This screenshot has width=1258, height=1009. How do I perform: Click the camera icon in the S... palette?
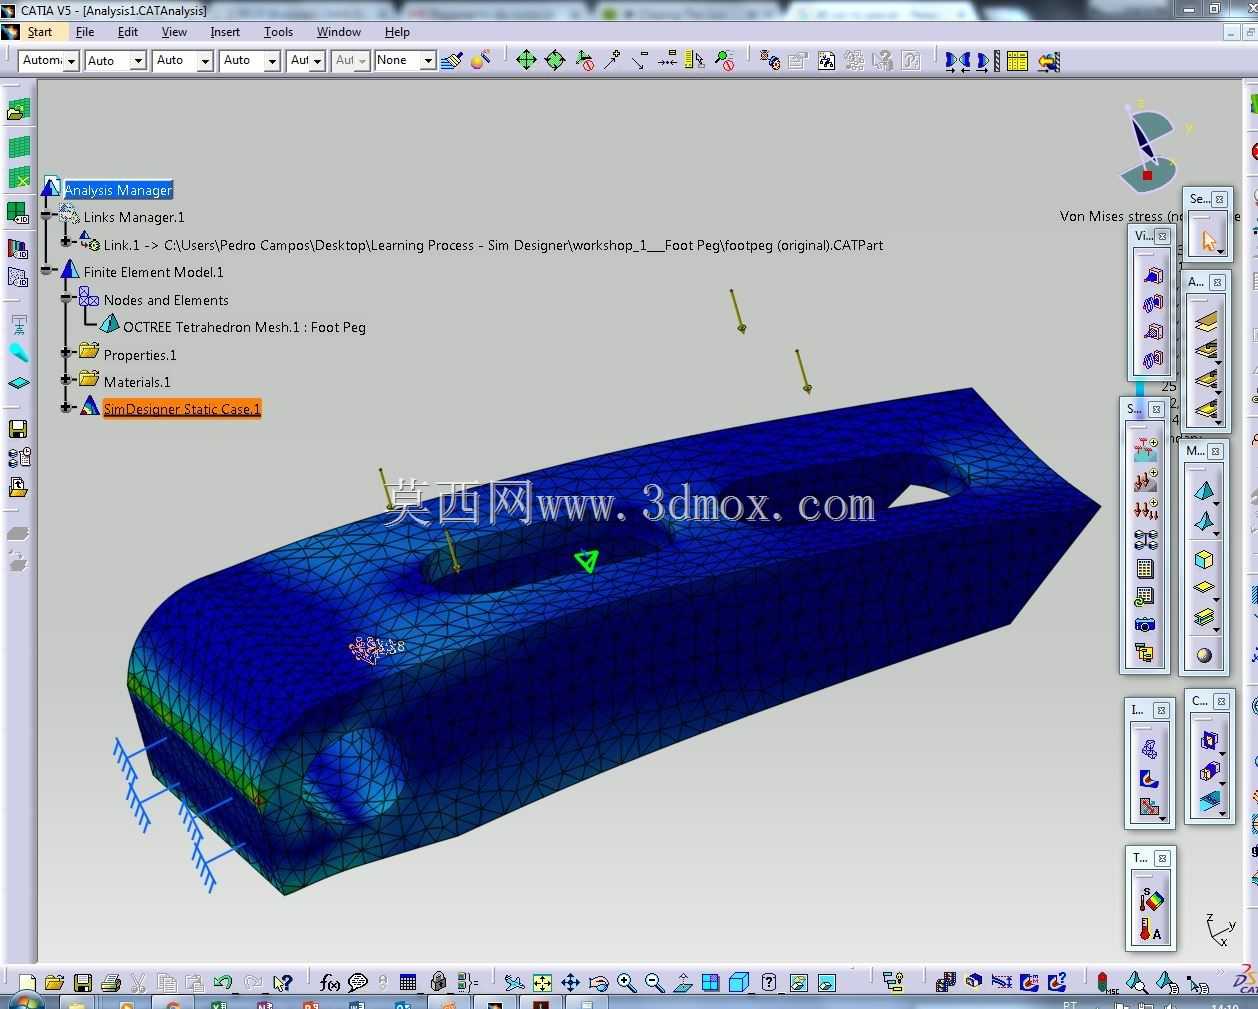click(x=1145, y=624)
